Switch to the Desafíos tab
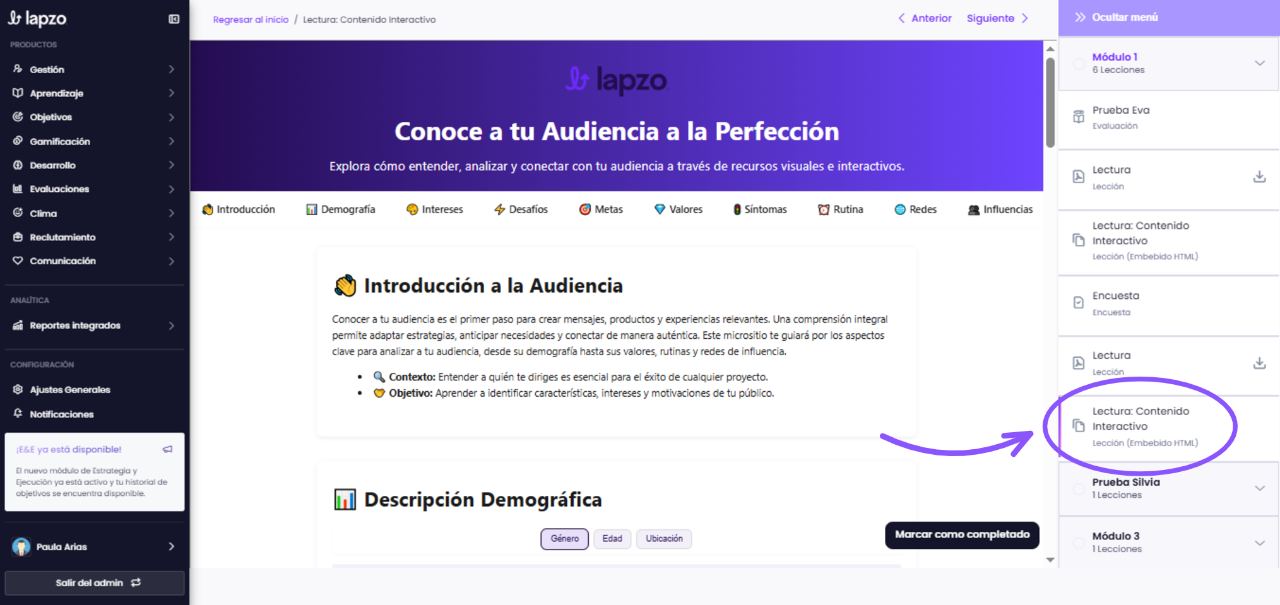Screen dimensions: 1280x605 coord(520,209)
